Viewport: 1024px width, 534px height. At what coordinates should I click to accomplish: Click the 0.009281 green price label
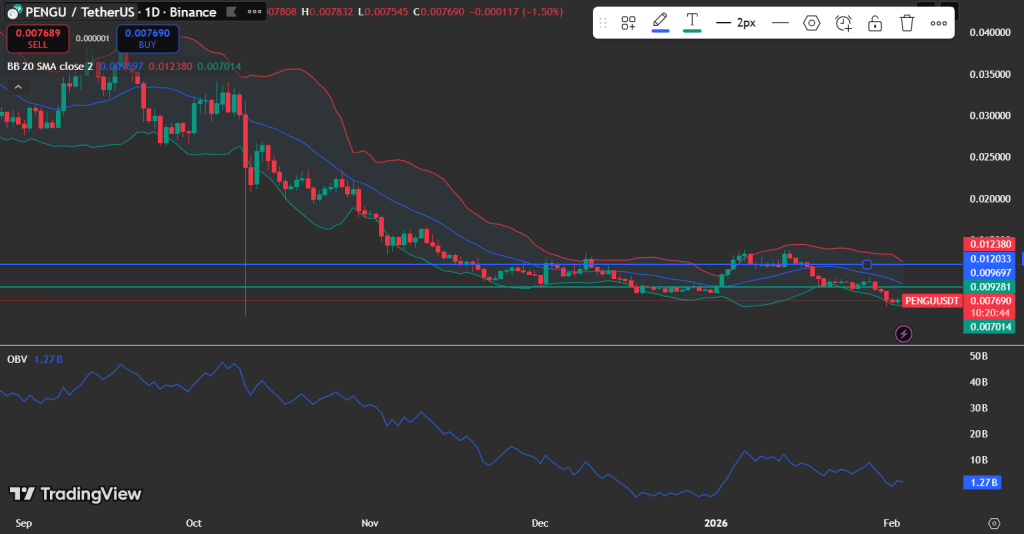click(x=989, y=287)
